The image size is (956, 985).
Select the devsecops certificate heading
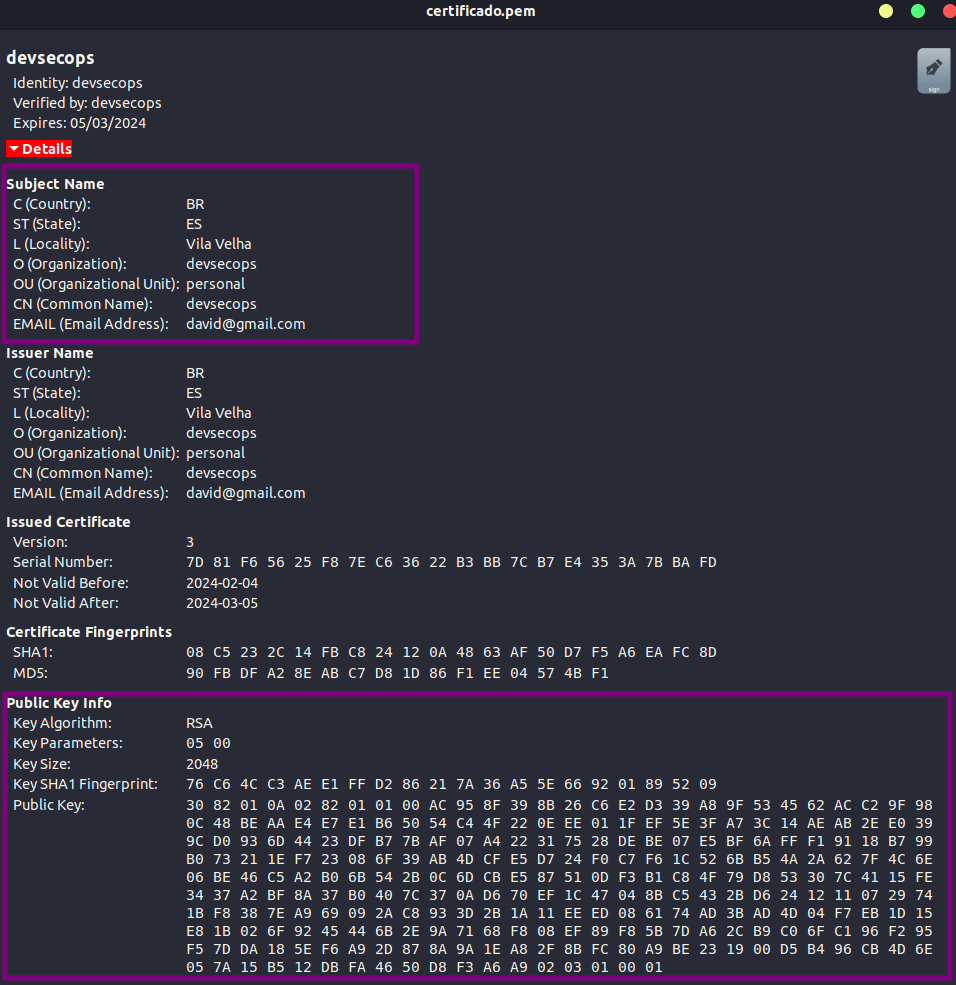pyautogui.click(x=50, y=58)
